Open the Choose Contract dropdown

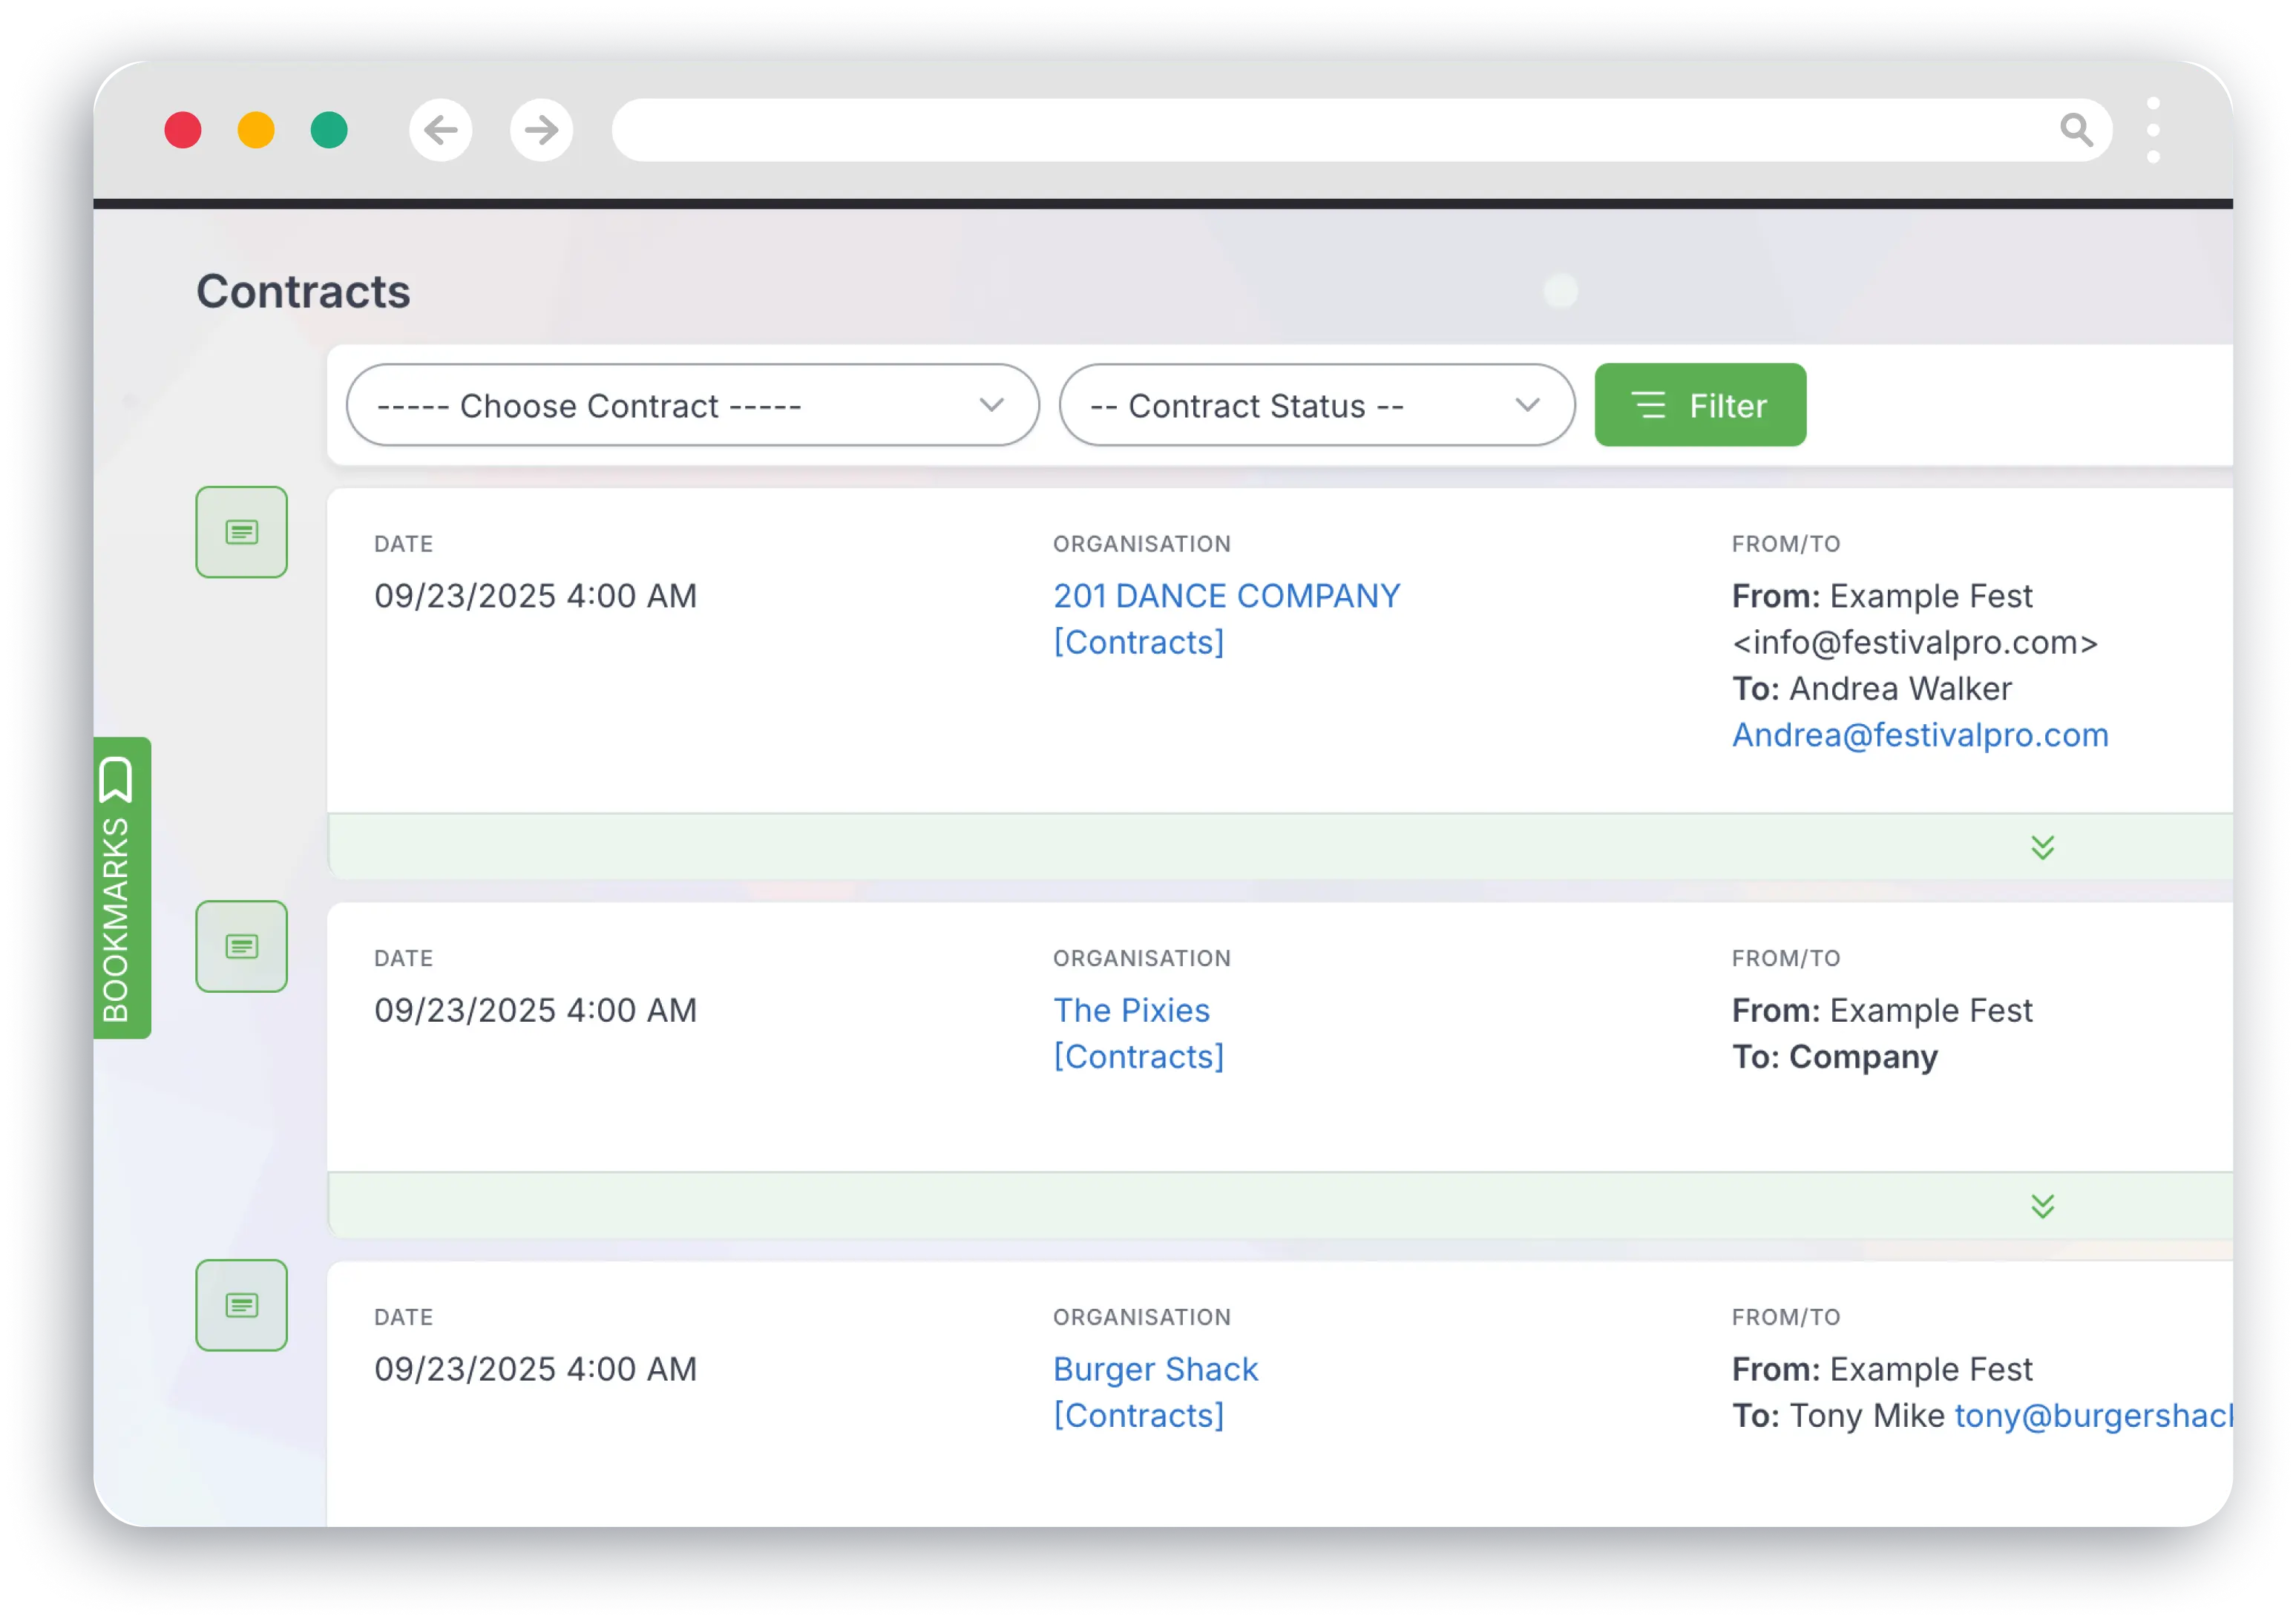[x=692, y=405]
